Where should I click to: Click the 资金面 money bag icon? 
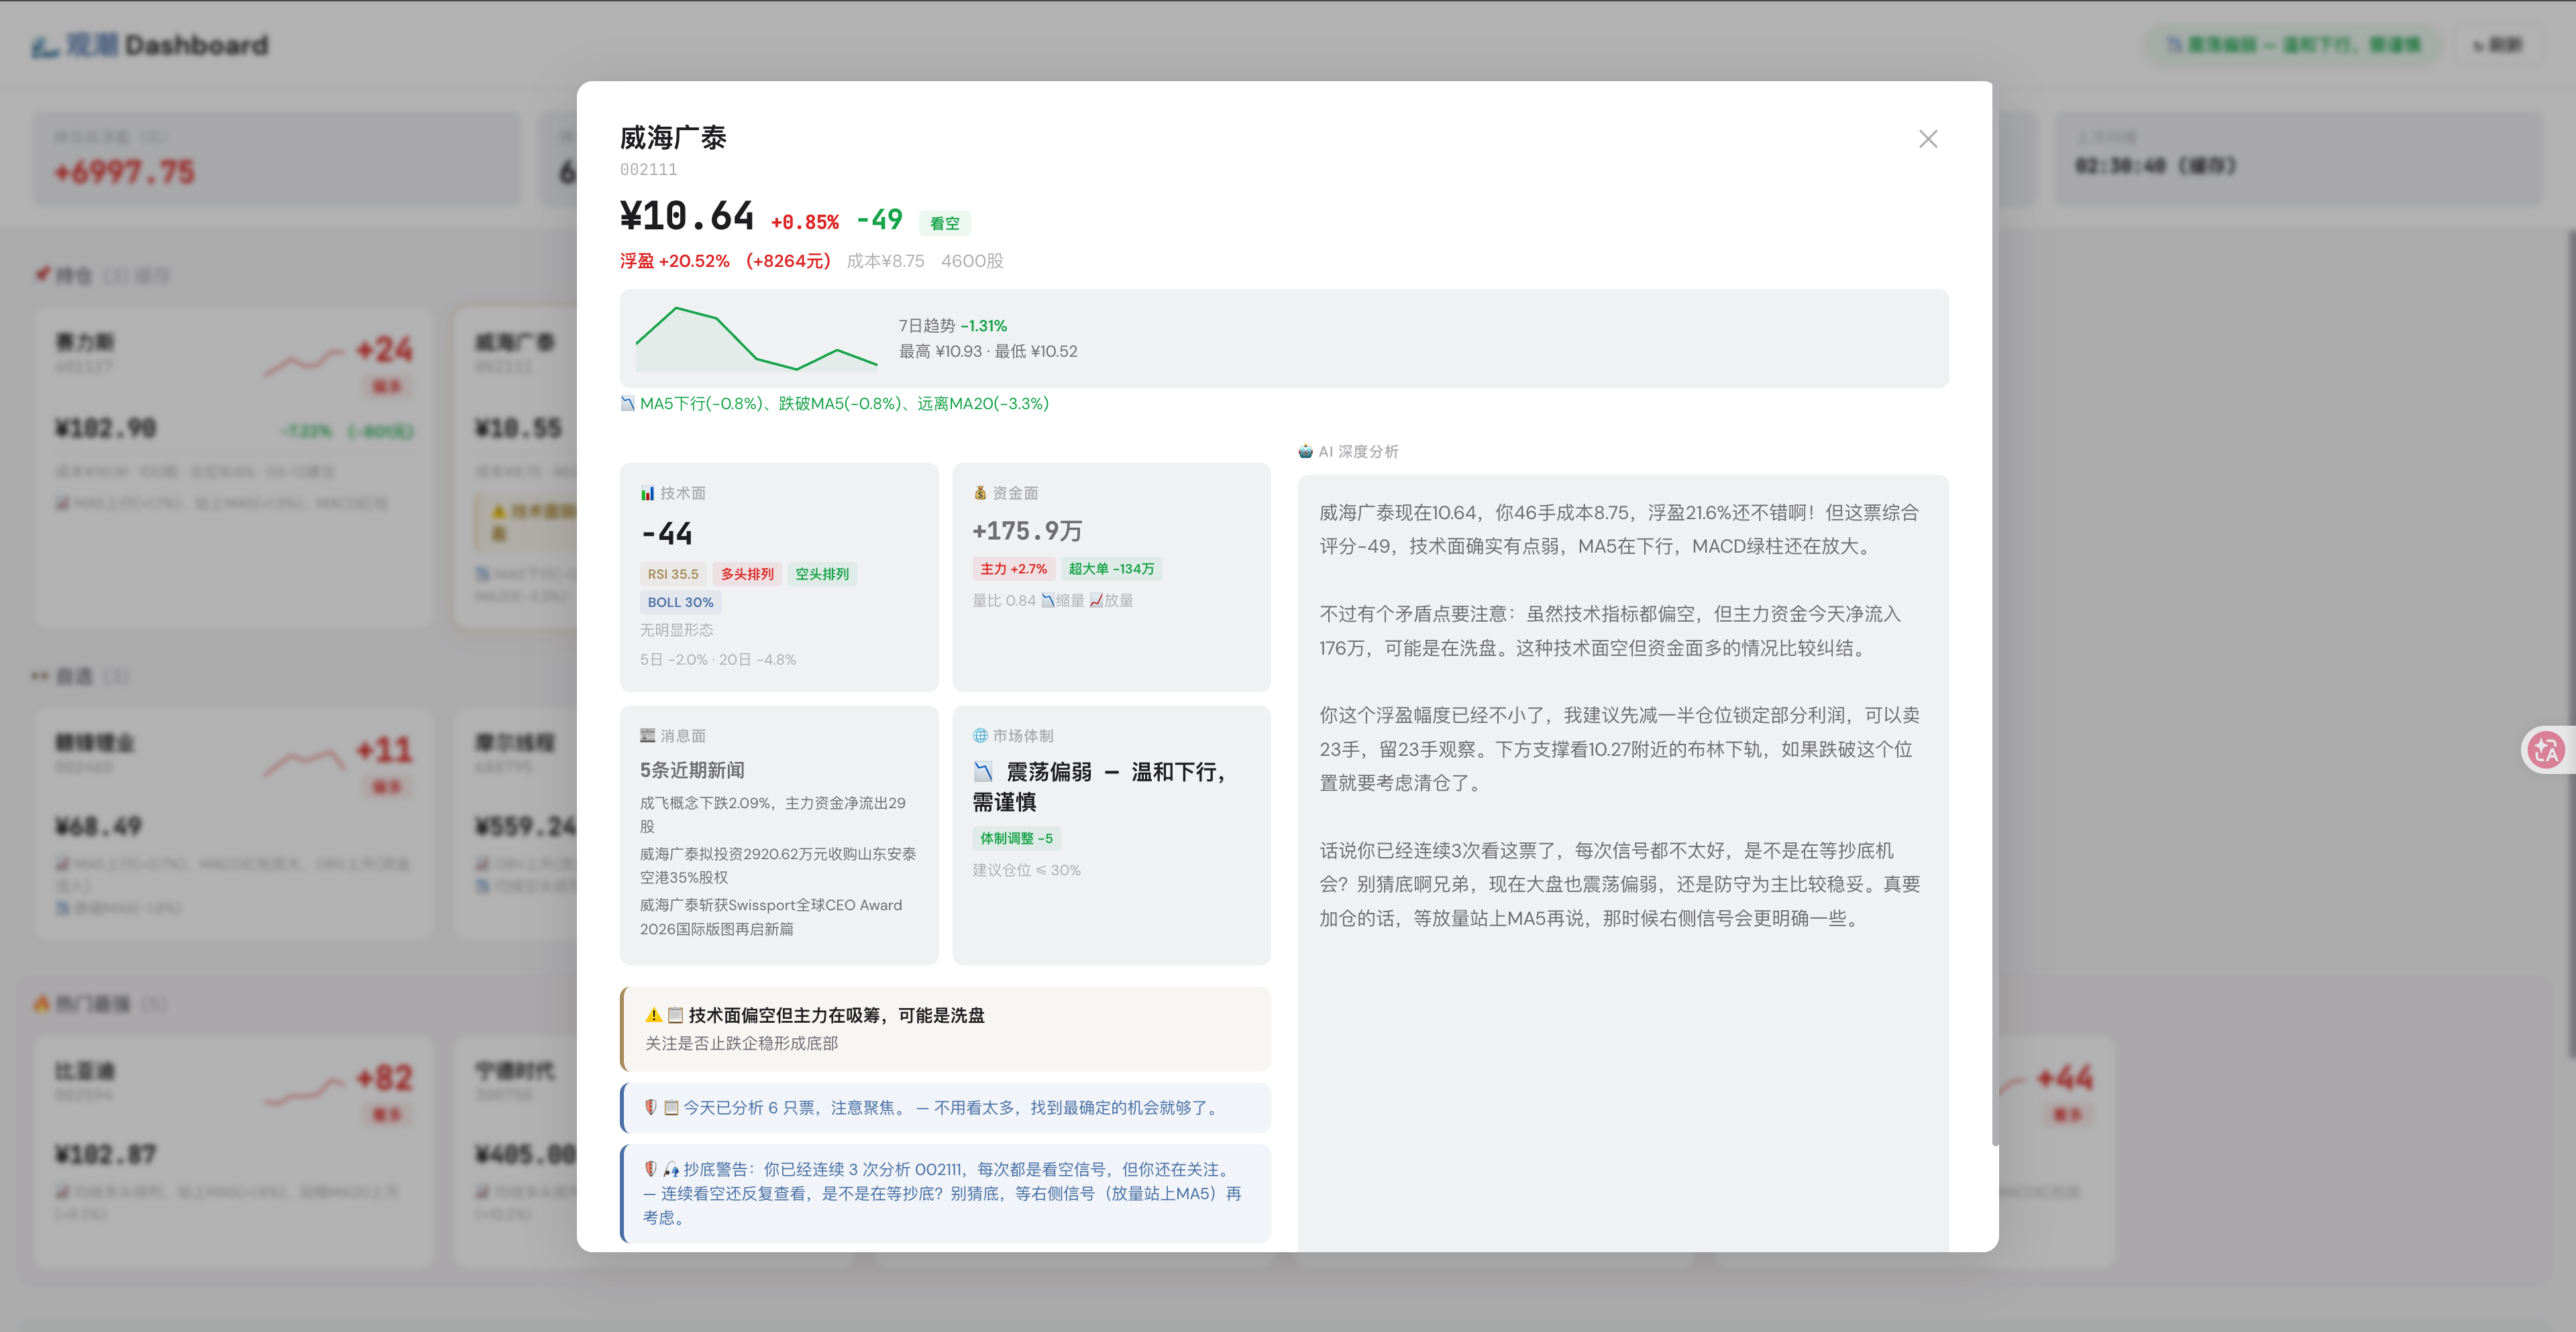click(x=980, y=493)
